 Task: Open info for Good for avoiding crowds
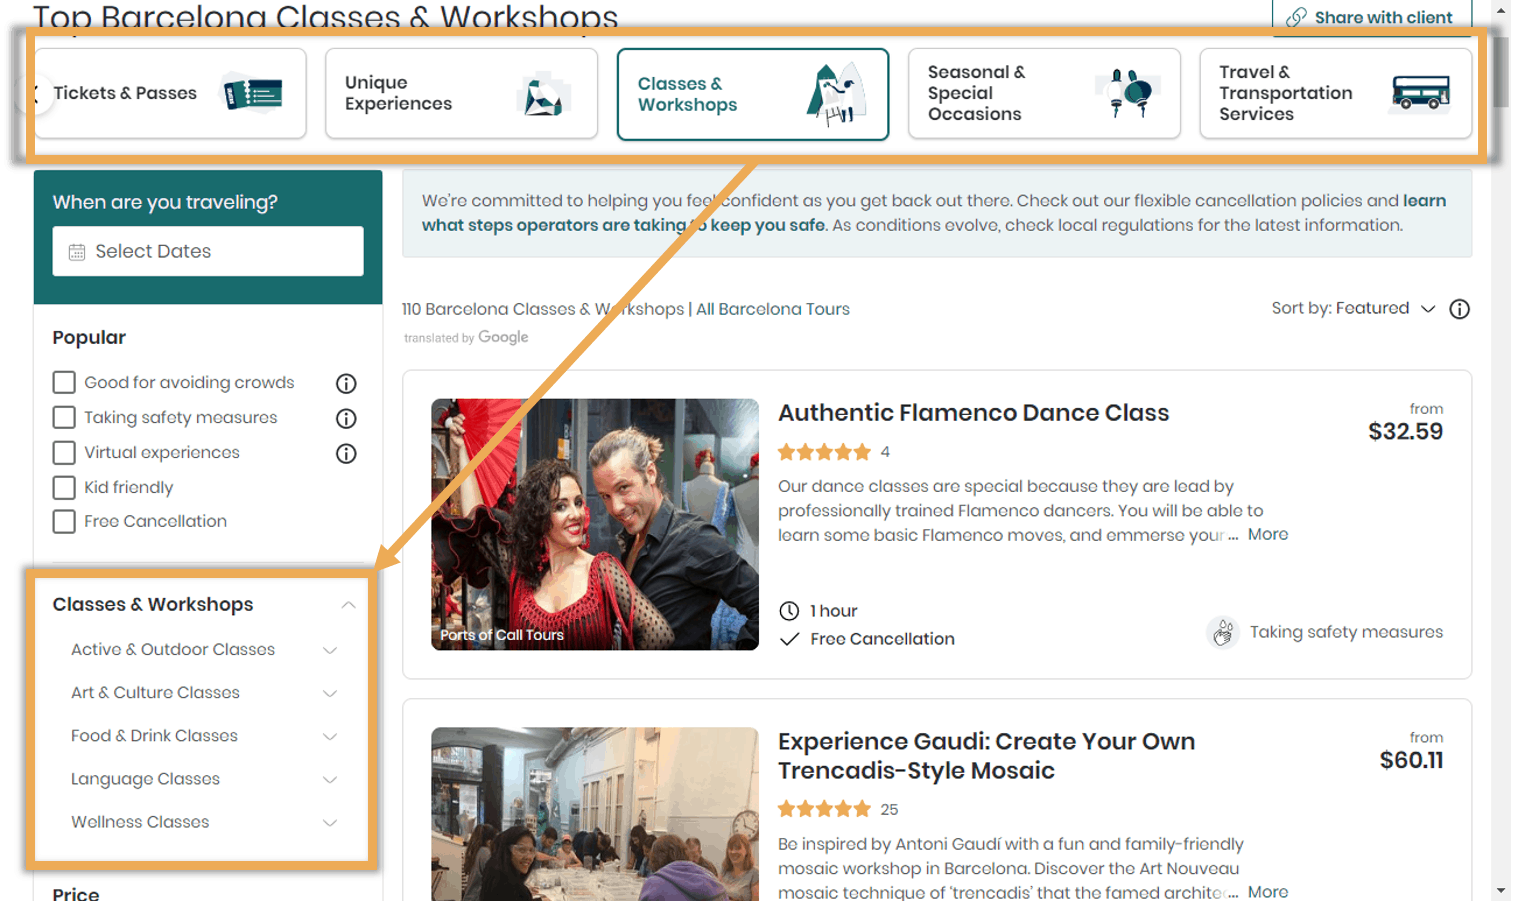(x=346, y=383)
